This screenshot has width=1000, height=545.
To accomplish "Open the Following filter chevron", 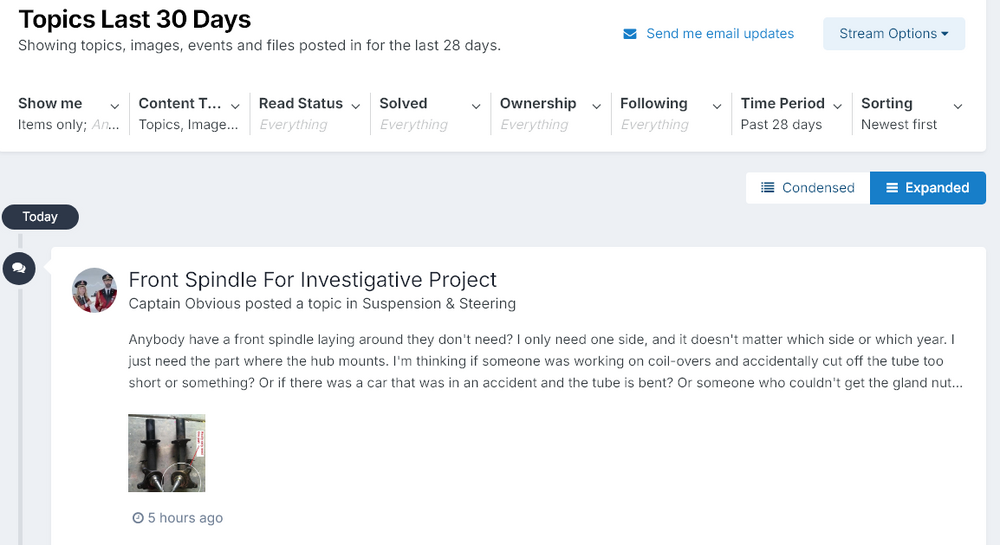I will click(x=717, y=106).
